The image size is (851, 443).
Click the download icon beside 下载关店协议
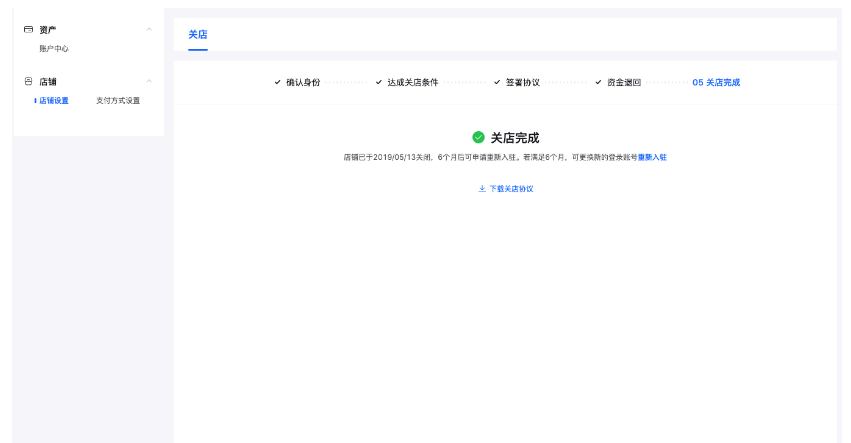482,188
